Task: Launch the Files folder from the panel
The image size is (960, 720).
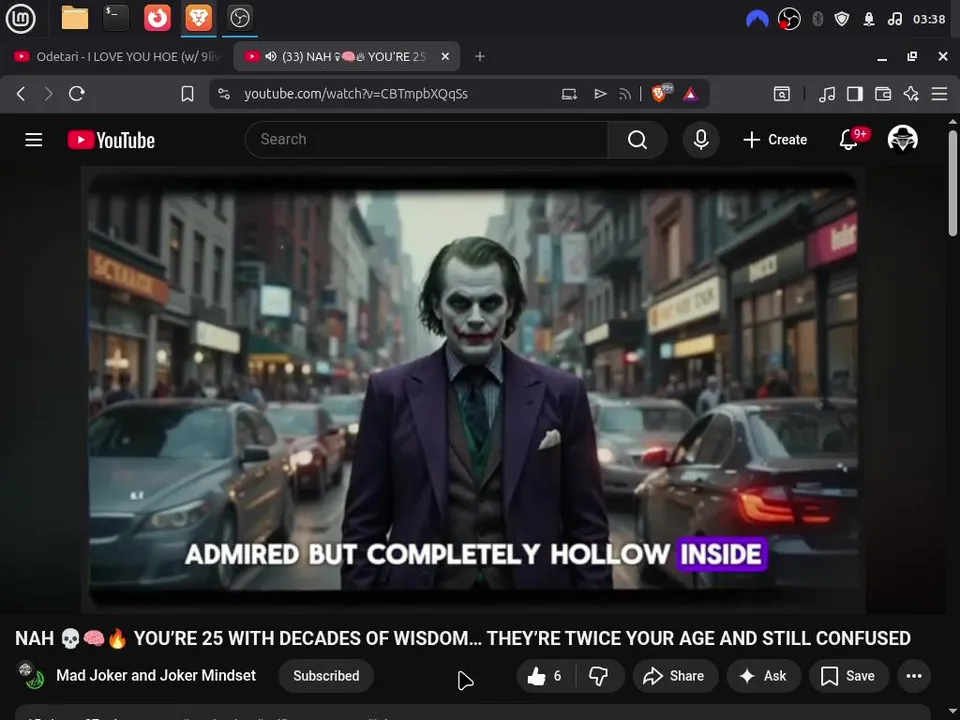Action: [75, 18]
